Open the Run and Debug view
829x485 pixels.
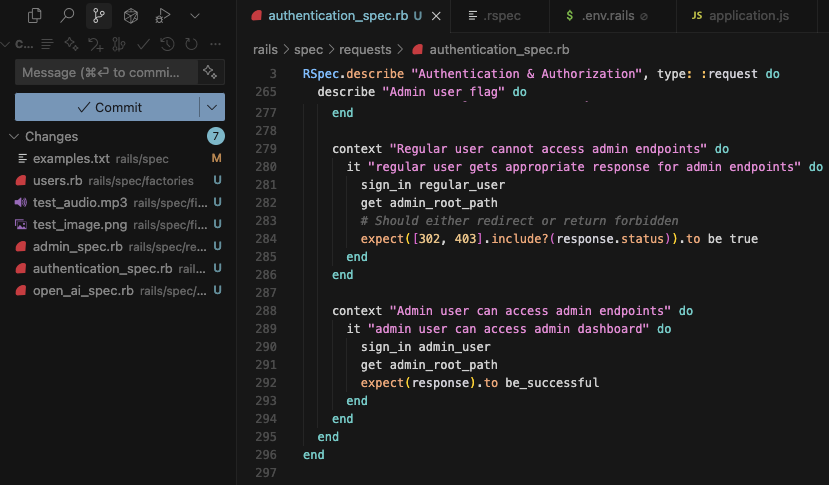(x=162, y=15)
